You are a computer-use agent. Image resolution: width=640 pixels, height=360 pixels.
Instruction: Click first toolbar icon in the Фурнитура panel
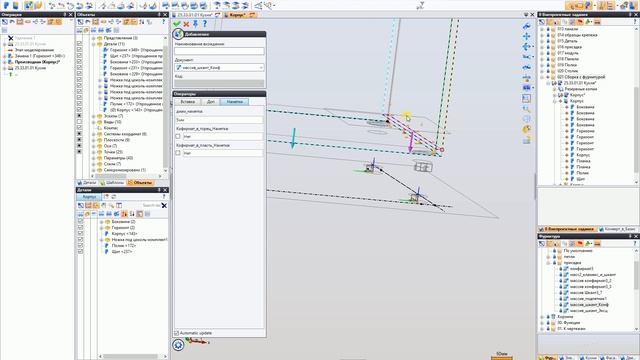pos(542,243)
